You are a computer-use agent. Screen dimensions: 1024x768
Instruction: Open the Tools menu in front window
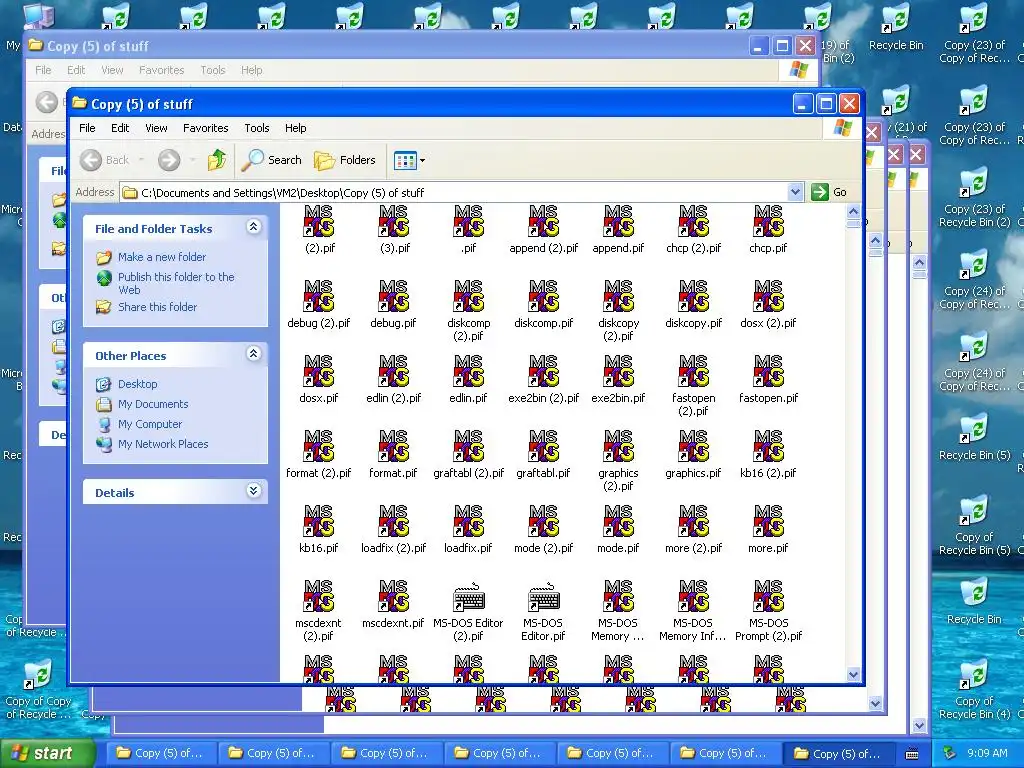[x=257, y=128]
